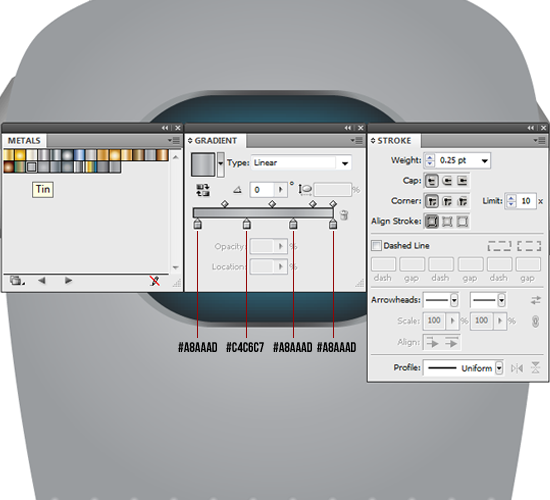The image size is (550, 500).
Task: Click the Weight stepper arrows
Action: coord(429,161)
